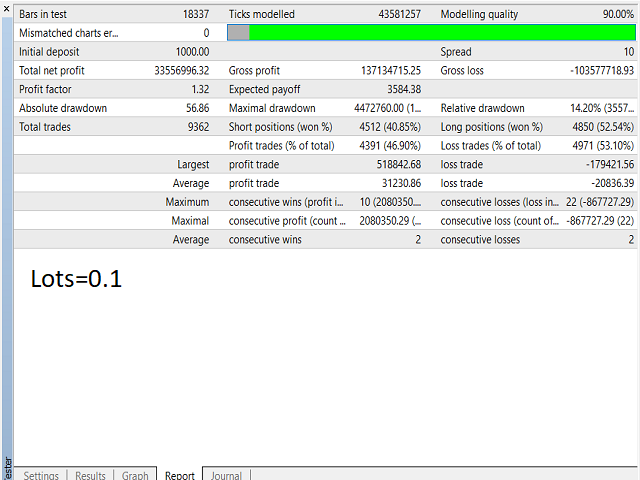Click the Profit factor value 1.32
The image size is (640, 480).
198,89
